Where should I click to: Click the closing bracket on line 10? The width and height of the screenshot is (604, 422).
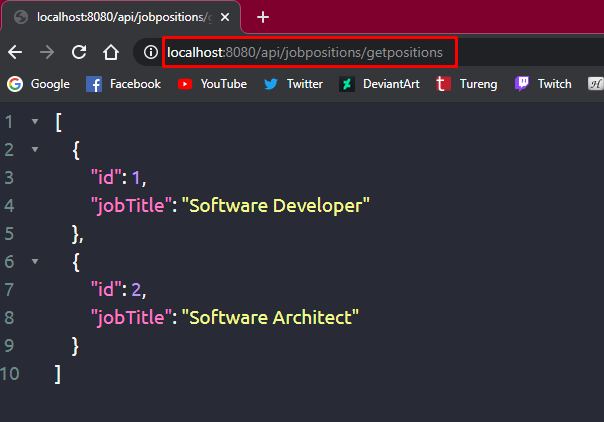[58, 374]
